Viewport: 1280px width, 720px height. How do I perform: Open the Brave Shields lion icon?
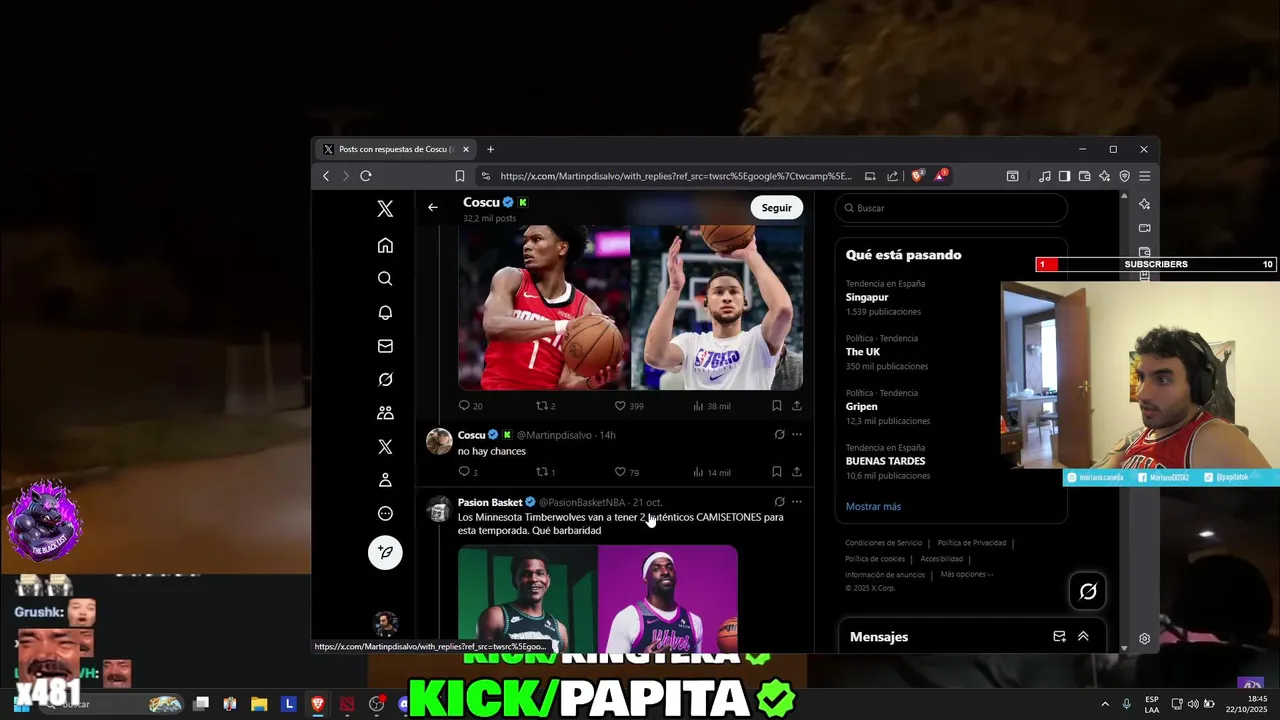918,176
